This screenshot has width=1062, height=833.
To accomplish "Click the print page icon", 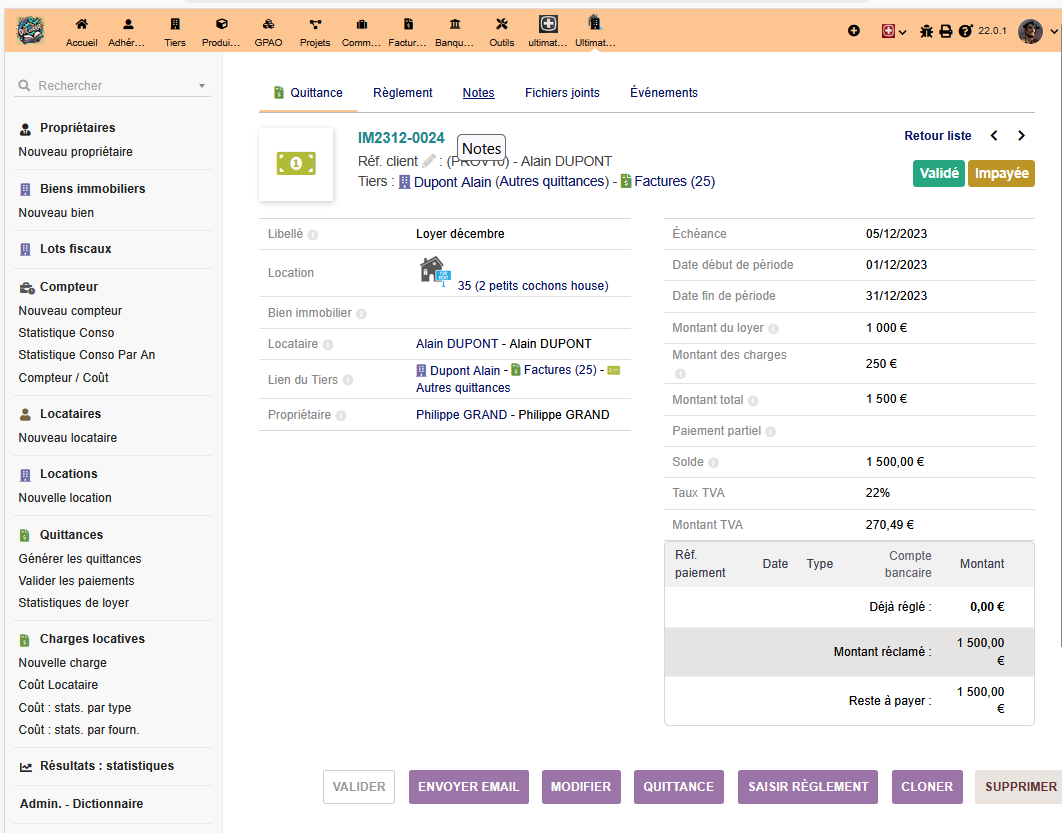I will pos(946,31).
